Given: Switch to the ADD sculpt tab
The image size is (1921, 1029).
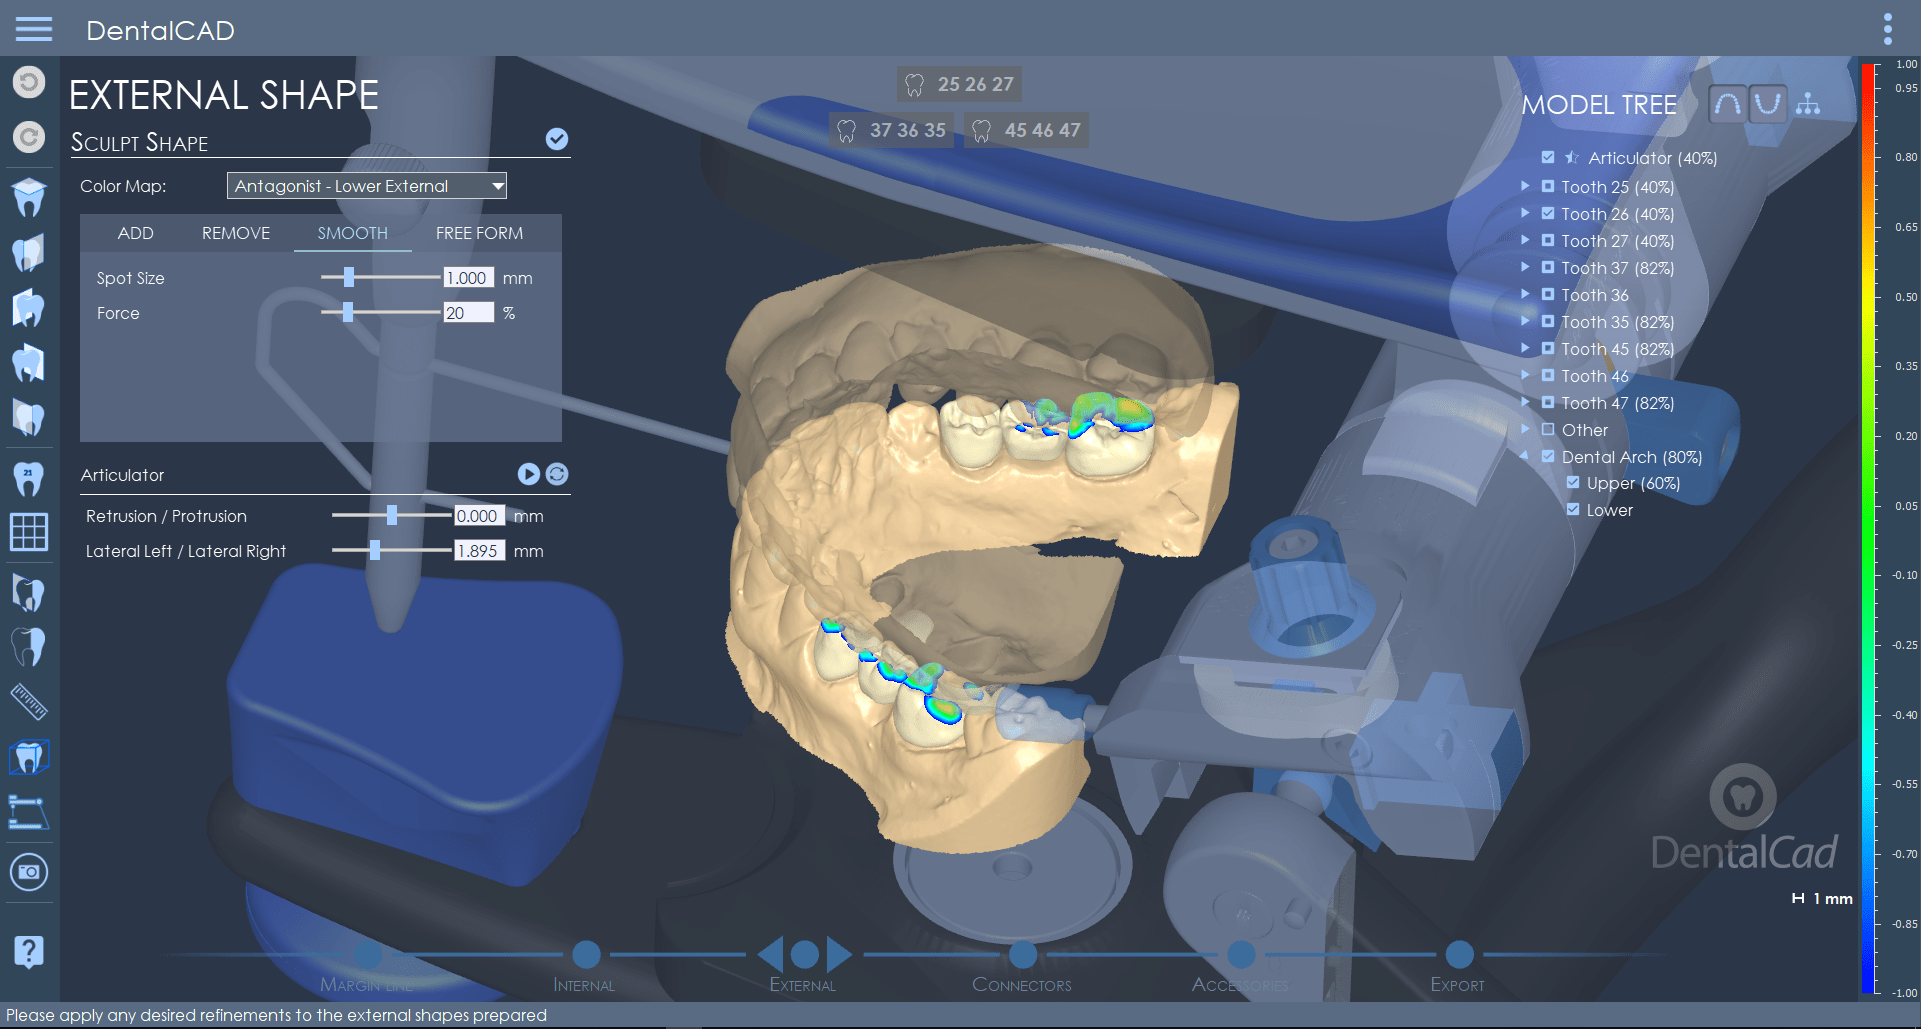Looking at the screenshot, I should point(136,233).
